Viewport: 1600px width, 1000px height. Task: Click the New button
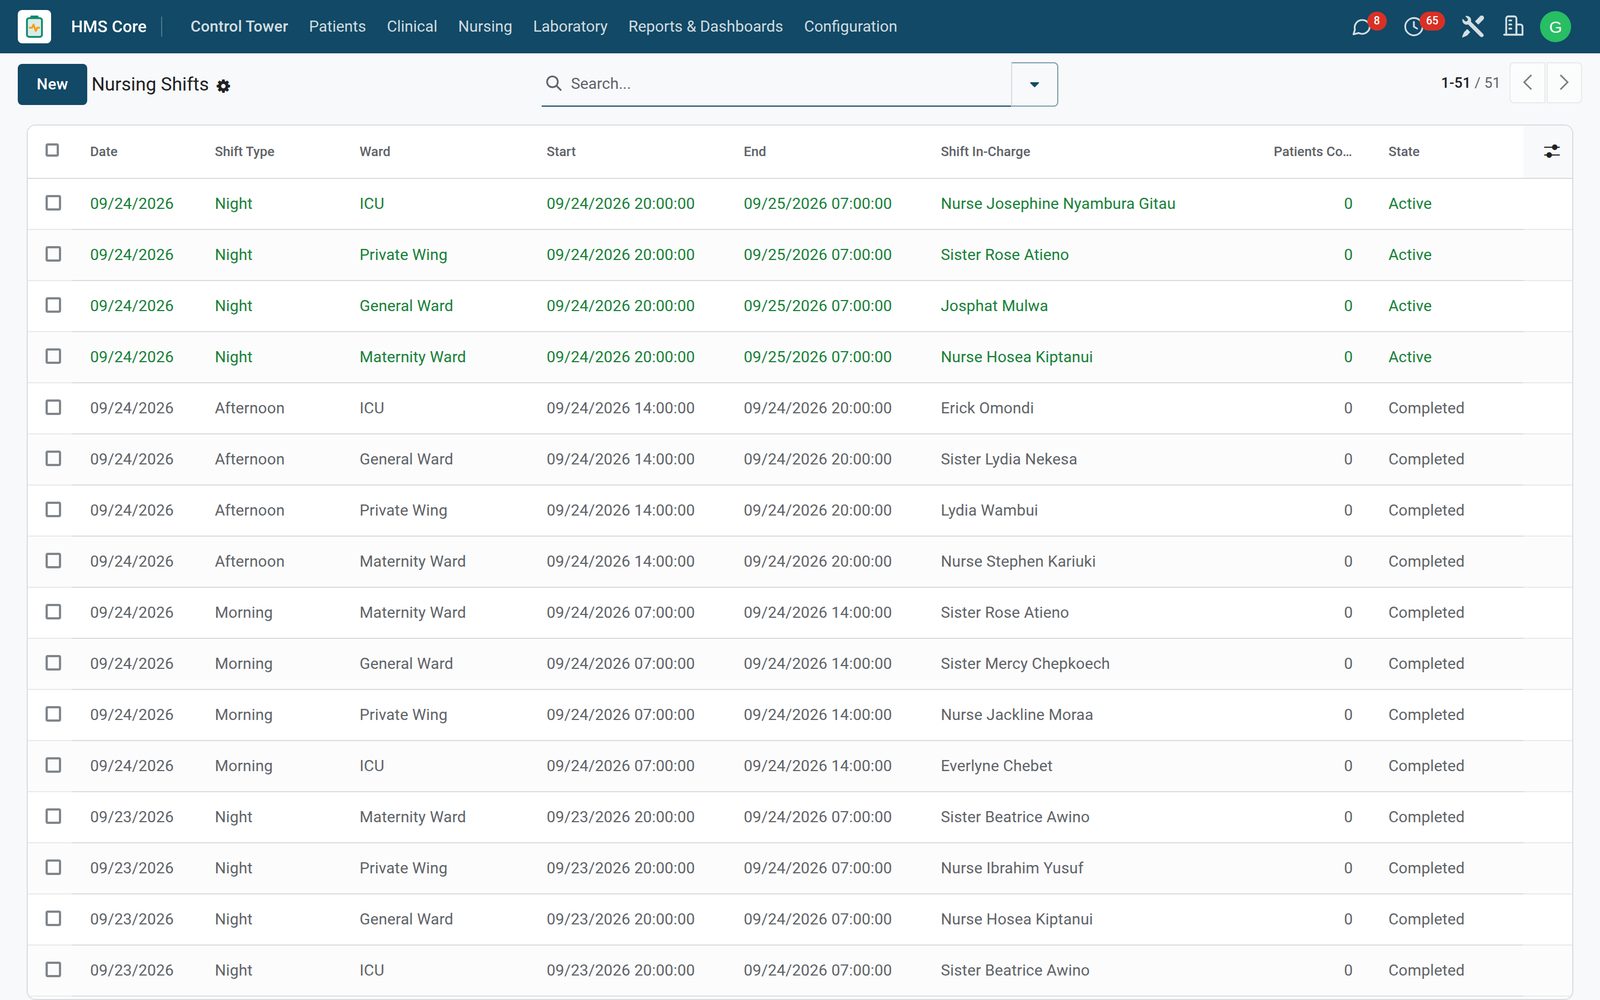click(52, 84)
